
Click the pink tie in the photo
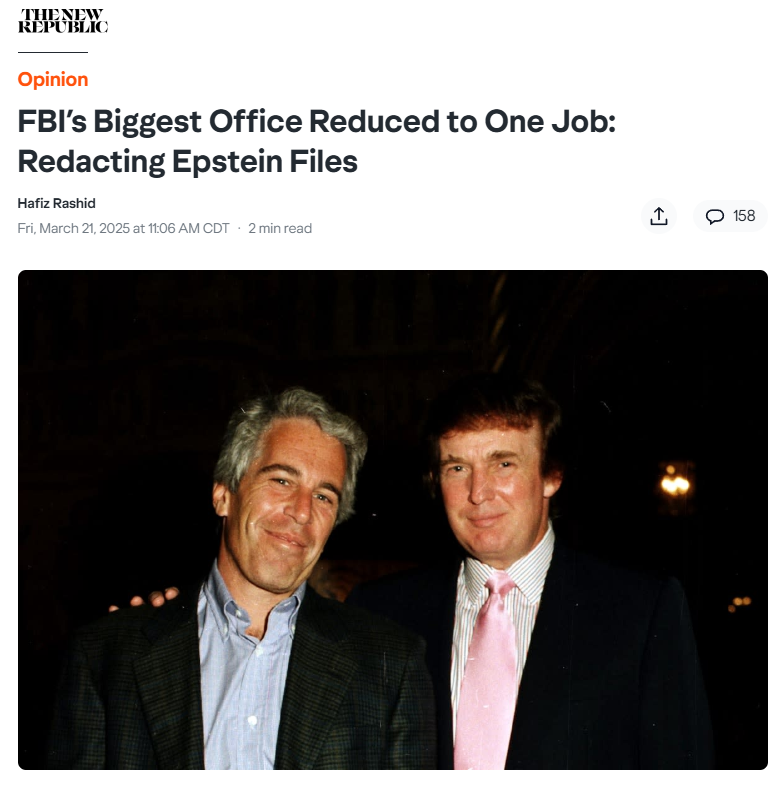coord(485,672)
